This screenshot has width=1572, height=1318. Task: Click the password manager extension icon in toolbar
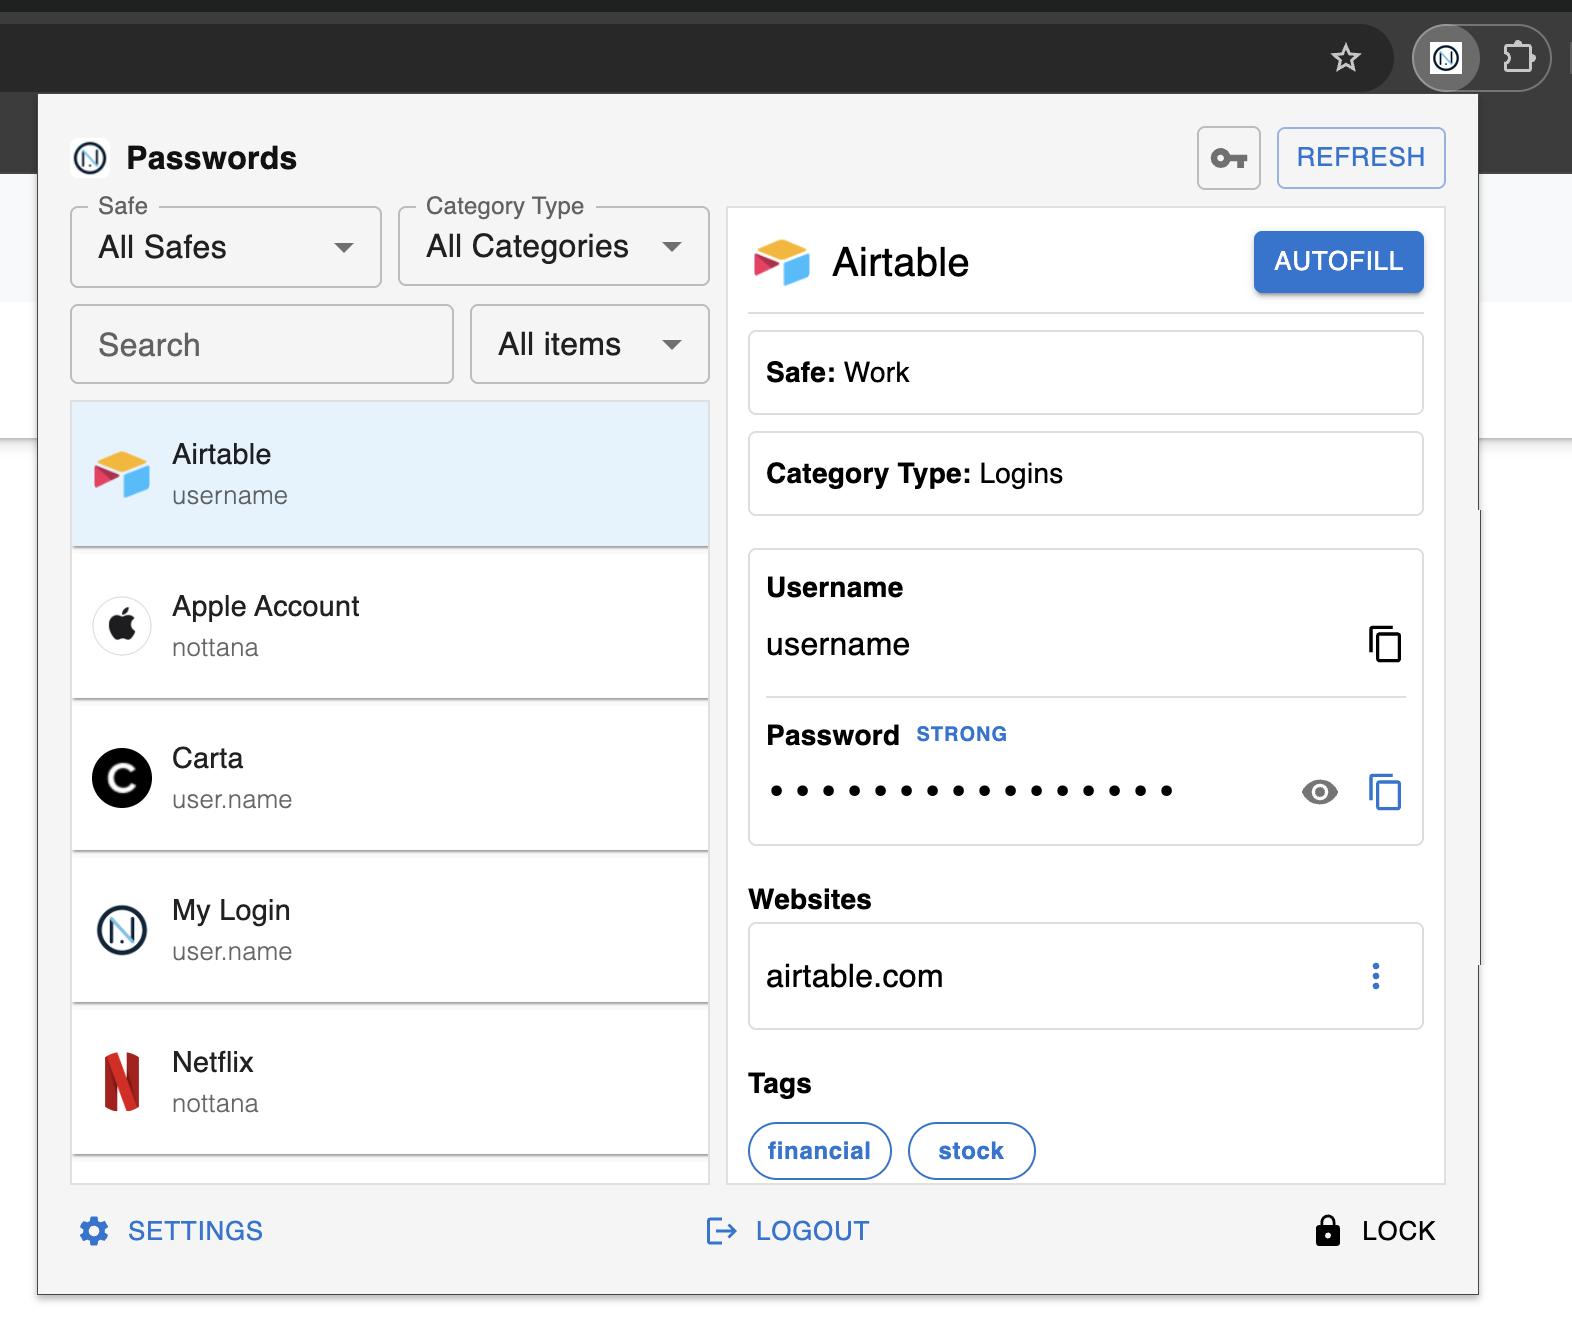coord(1446,58)
